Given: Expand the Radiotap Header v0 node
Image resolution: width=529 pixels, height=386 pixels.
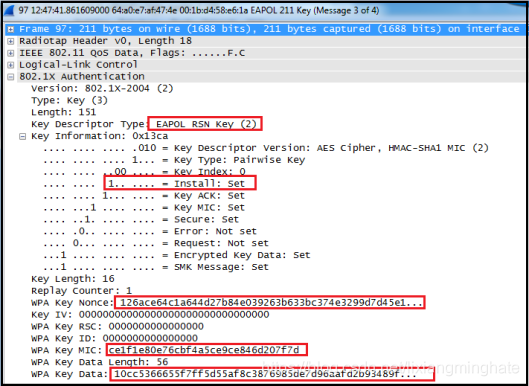Looking at the screenshot, I should [x=11, y=41].
